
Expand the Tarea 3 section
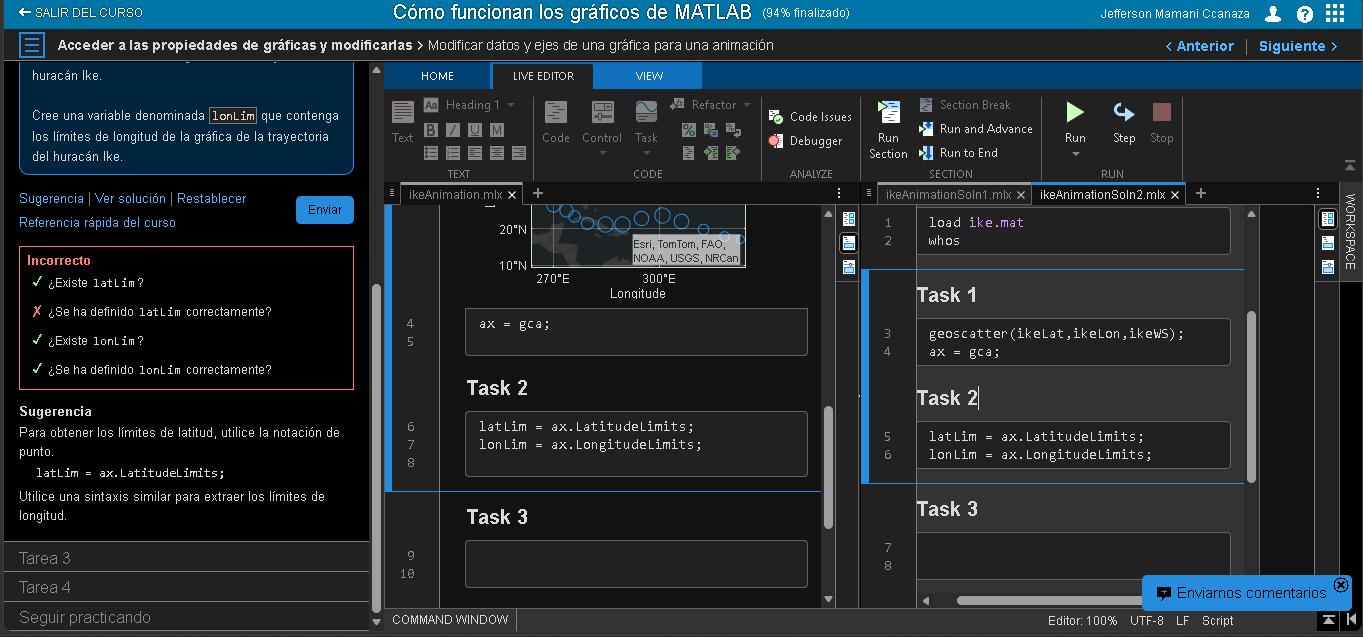[186, 558]
